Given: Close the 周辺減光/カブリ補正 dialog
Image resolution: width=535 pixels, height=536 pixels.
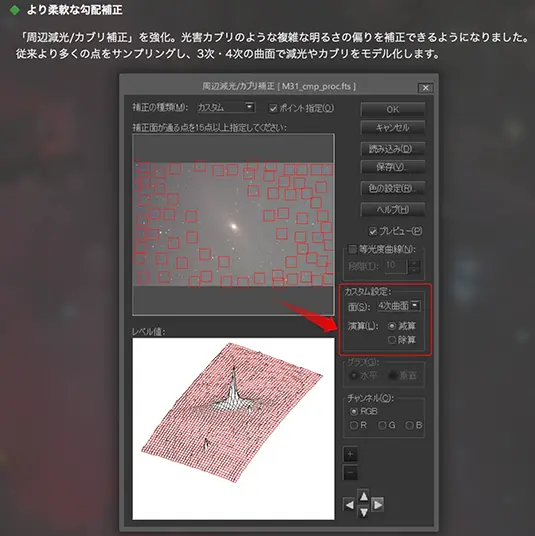Looking at the screenshot, I should (x=425, y=88).
